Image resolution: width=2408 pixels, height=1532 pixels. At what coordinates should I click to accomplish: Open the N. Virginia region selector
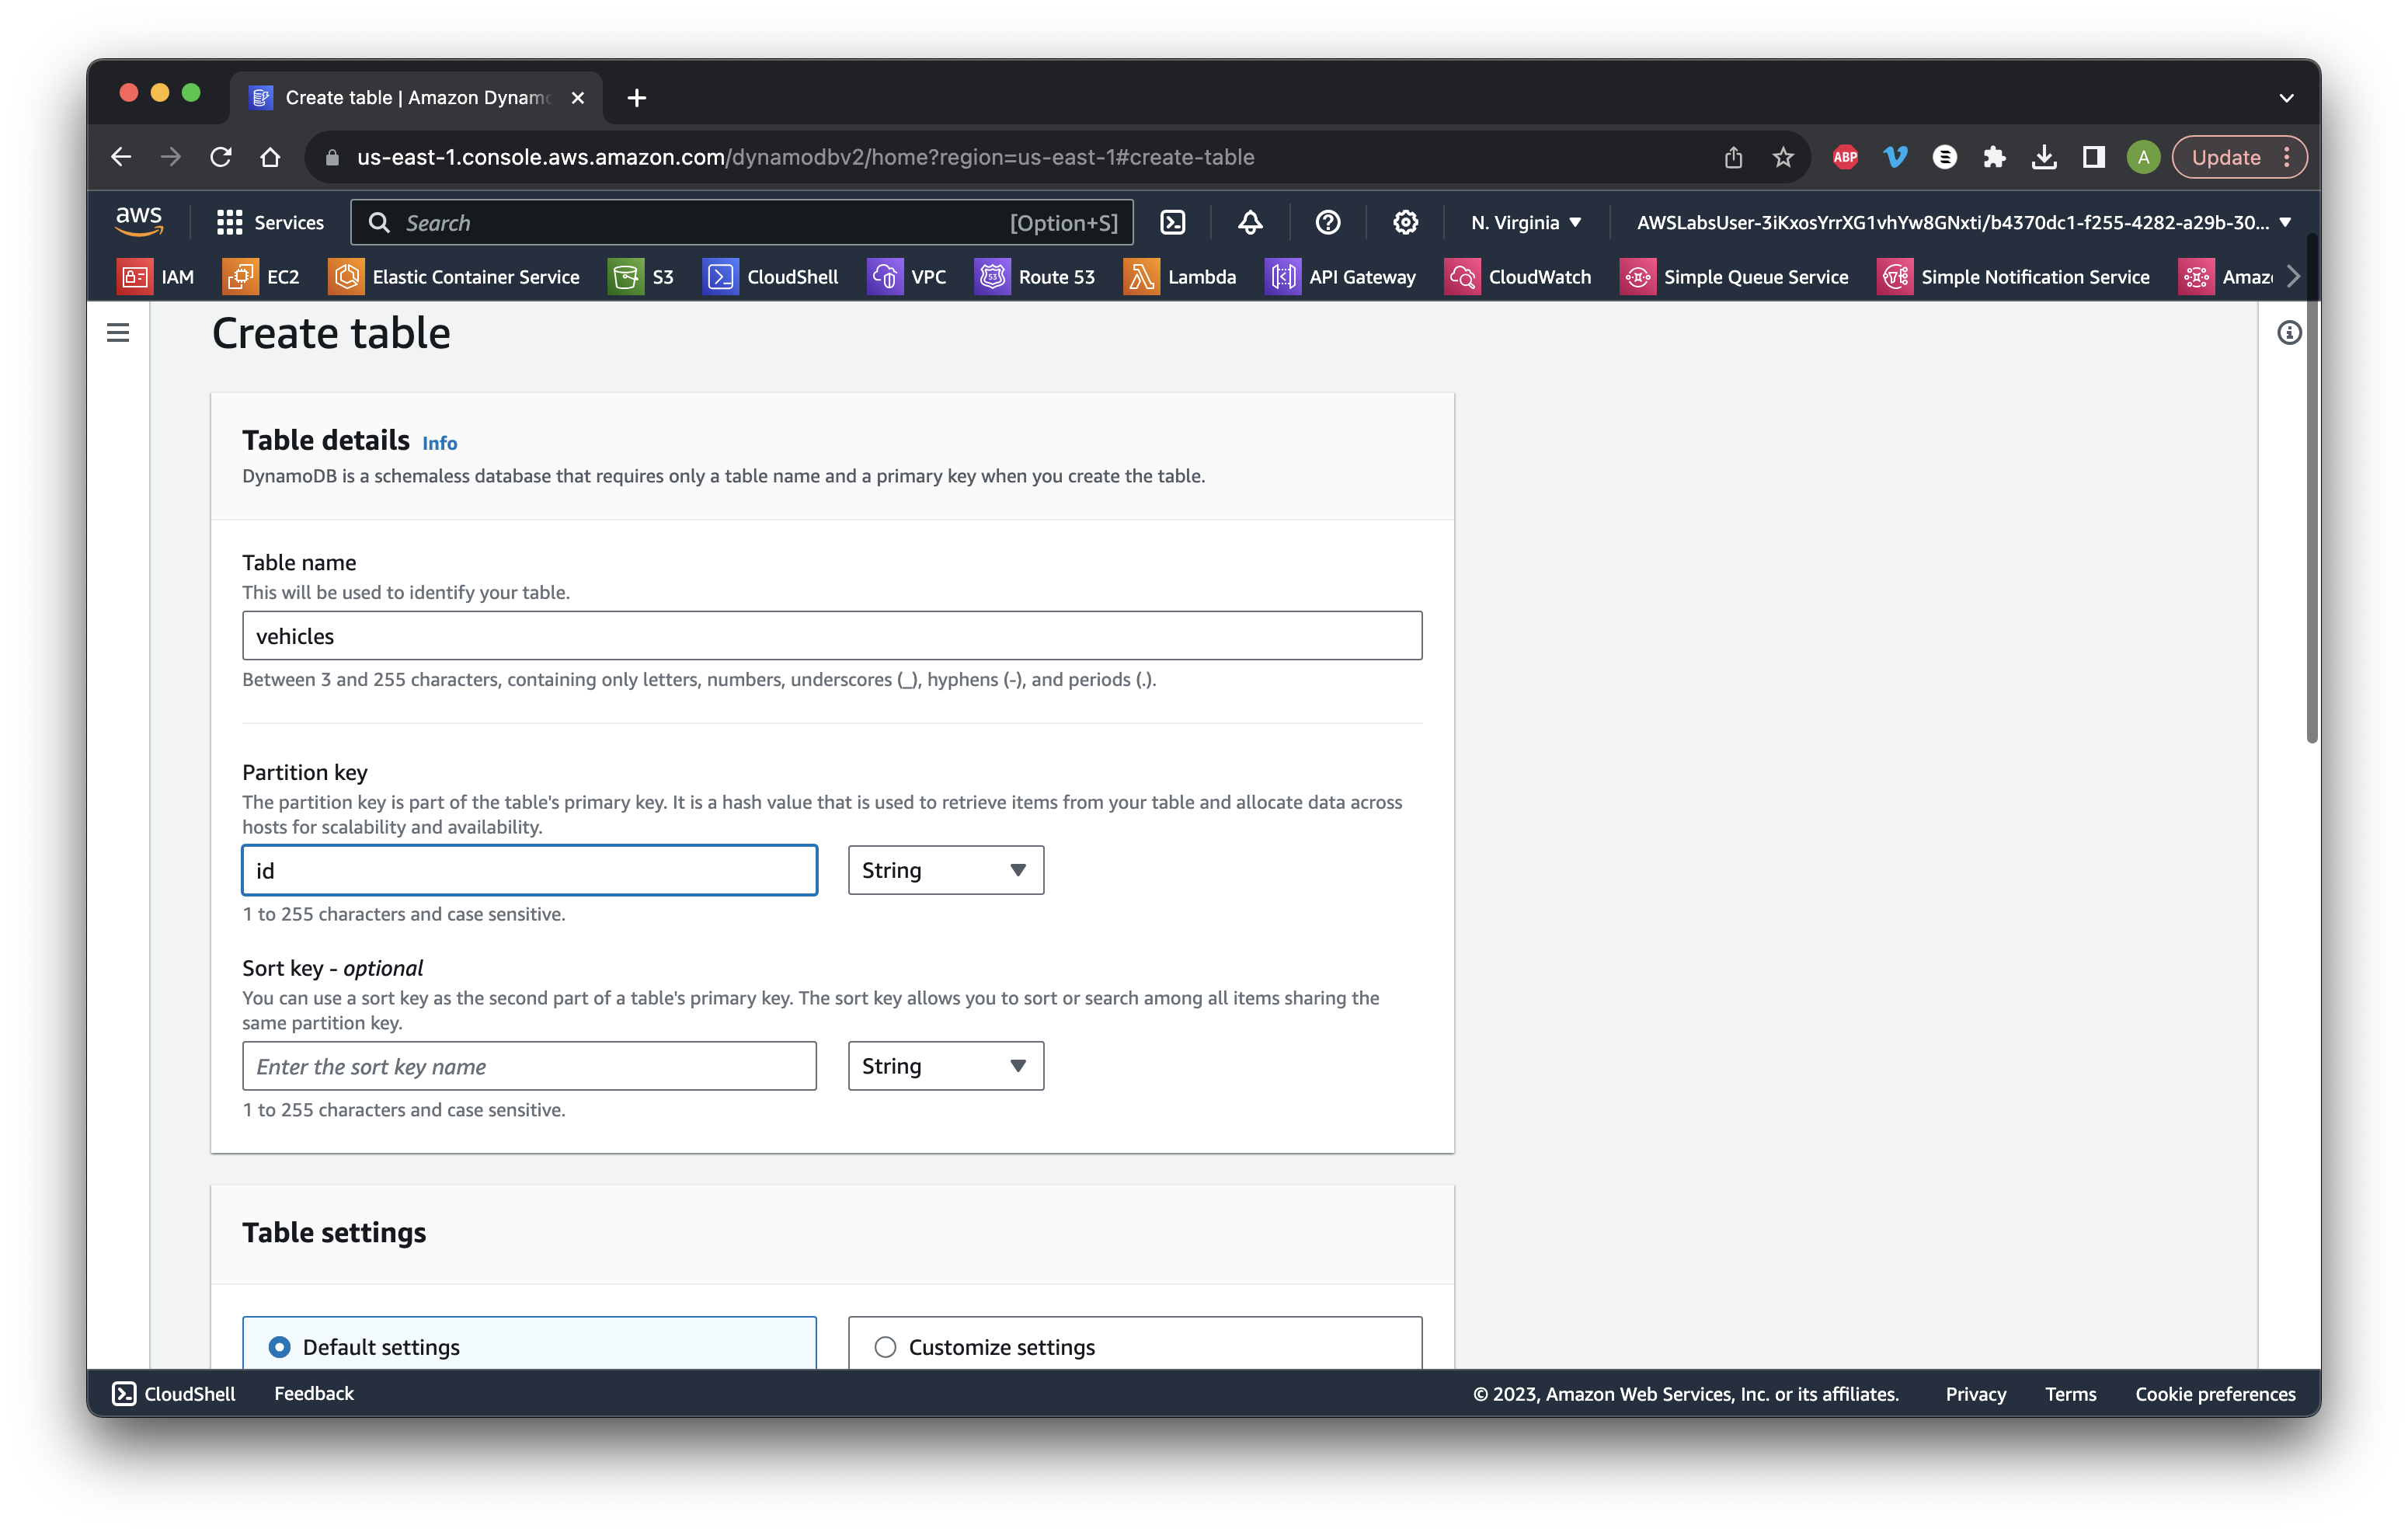1526,222
